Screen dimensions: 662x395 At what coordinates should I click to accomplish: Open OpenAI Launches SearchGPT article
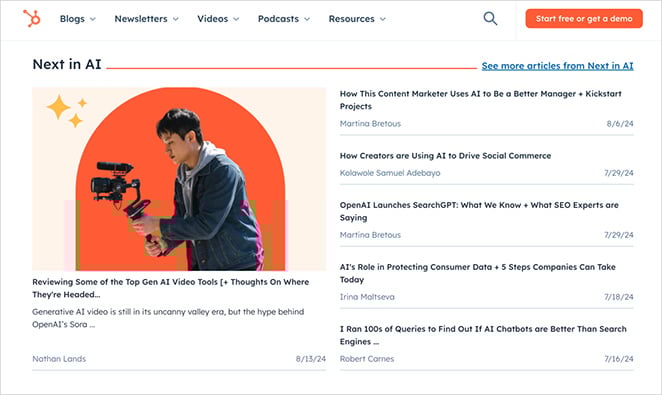(x=479, y=211)
